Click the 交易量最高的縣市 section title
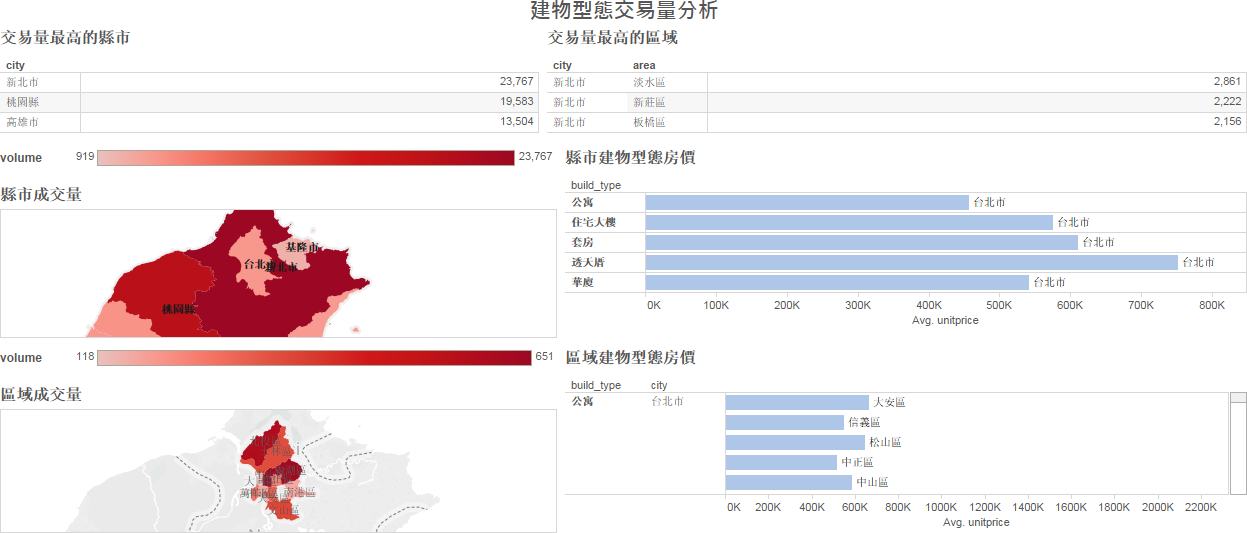The height and width of the screenshot is (533, 1247). [65, 38]
